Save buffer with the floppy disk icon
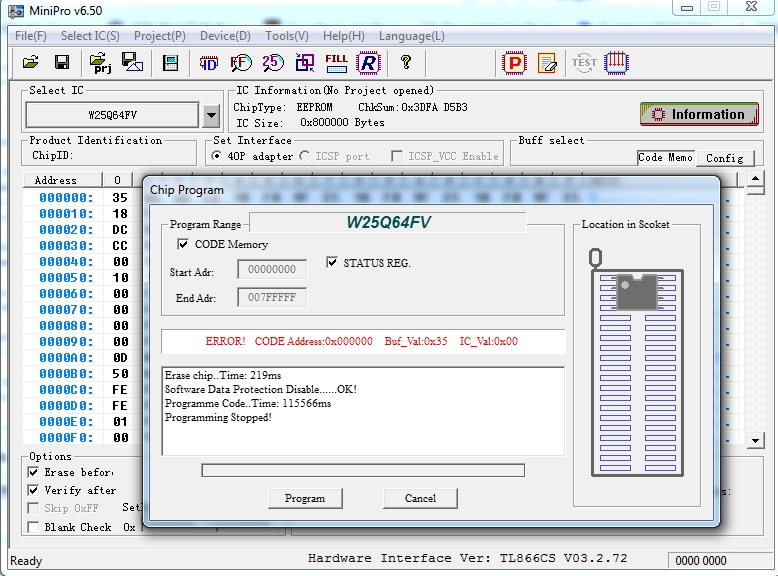778x576 pixels. pos(62,63)
